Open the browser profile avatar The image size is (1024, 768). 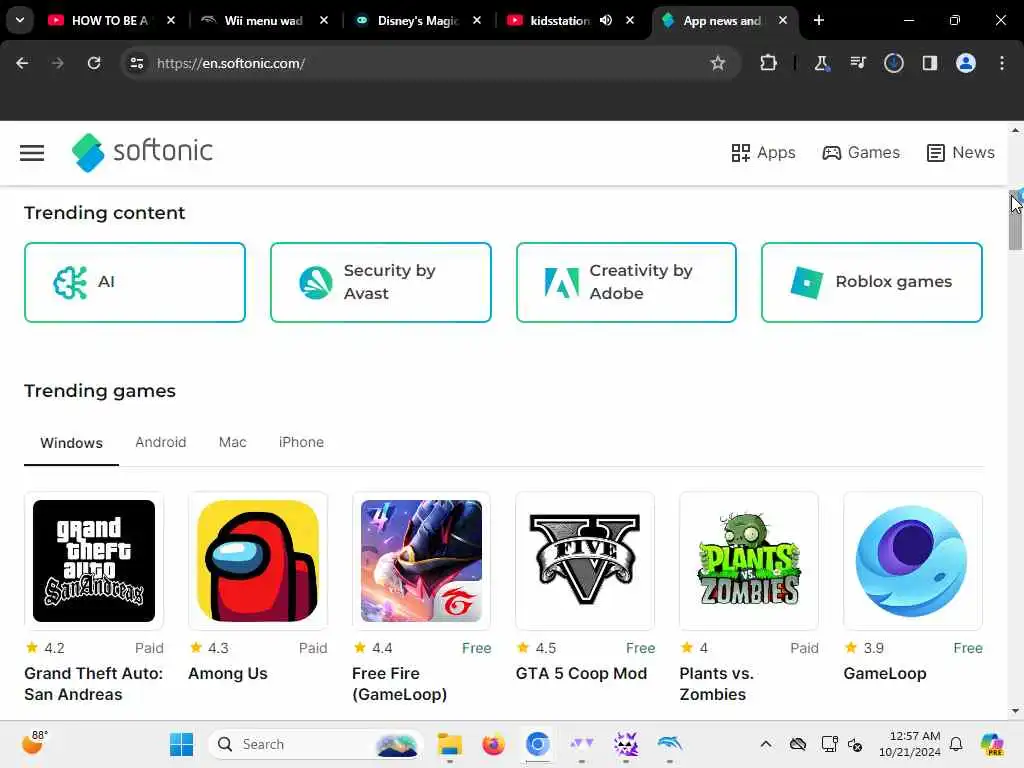966,63
